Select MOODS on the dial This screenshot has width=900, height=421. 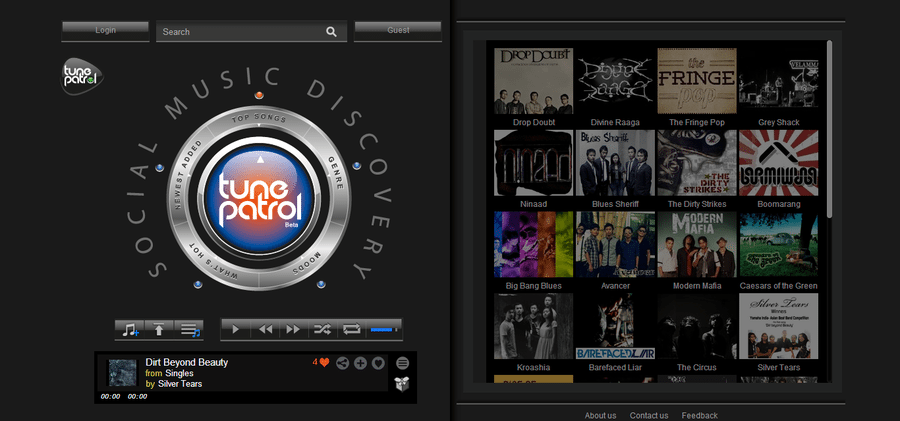click(307, 262)
